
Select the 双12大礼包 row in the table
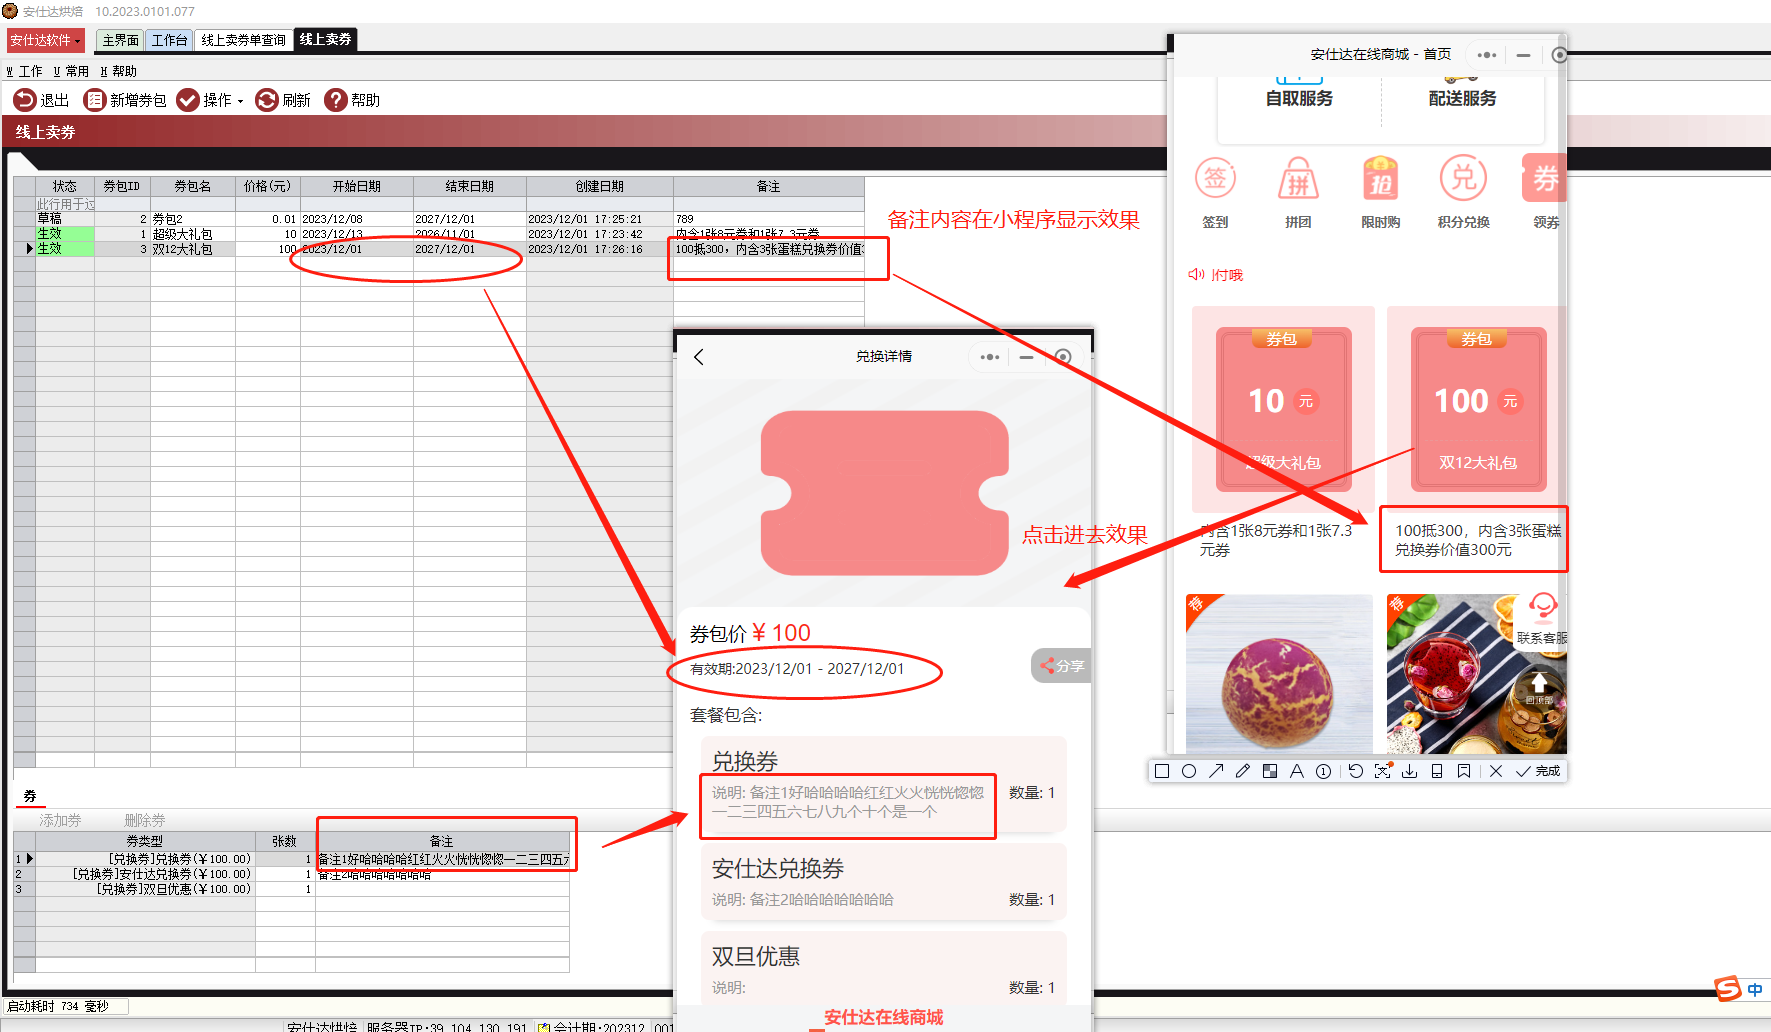(439, 249)
